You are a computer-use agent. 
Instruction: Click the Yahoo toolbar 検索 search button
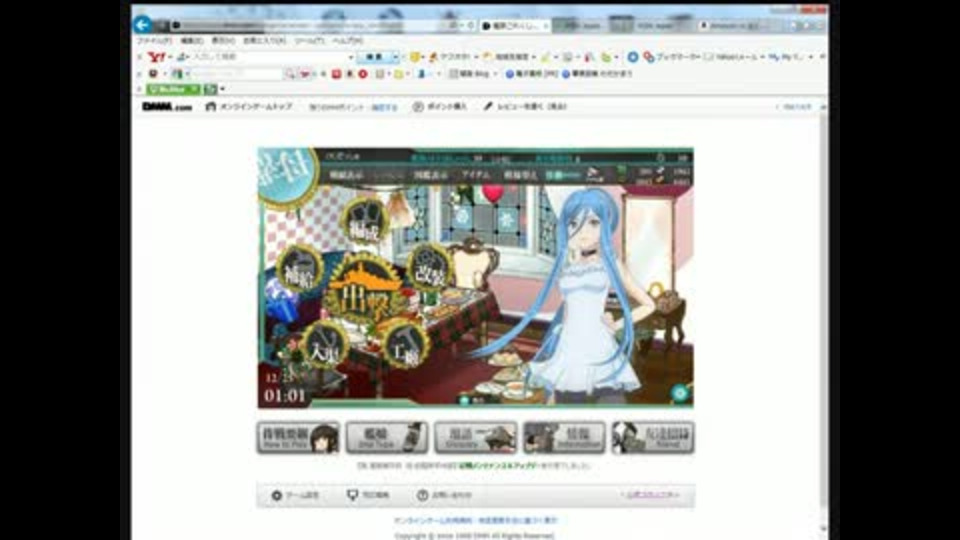click(374, 57)
